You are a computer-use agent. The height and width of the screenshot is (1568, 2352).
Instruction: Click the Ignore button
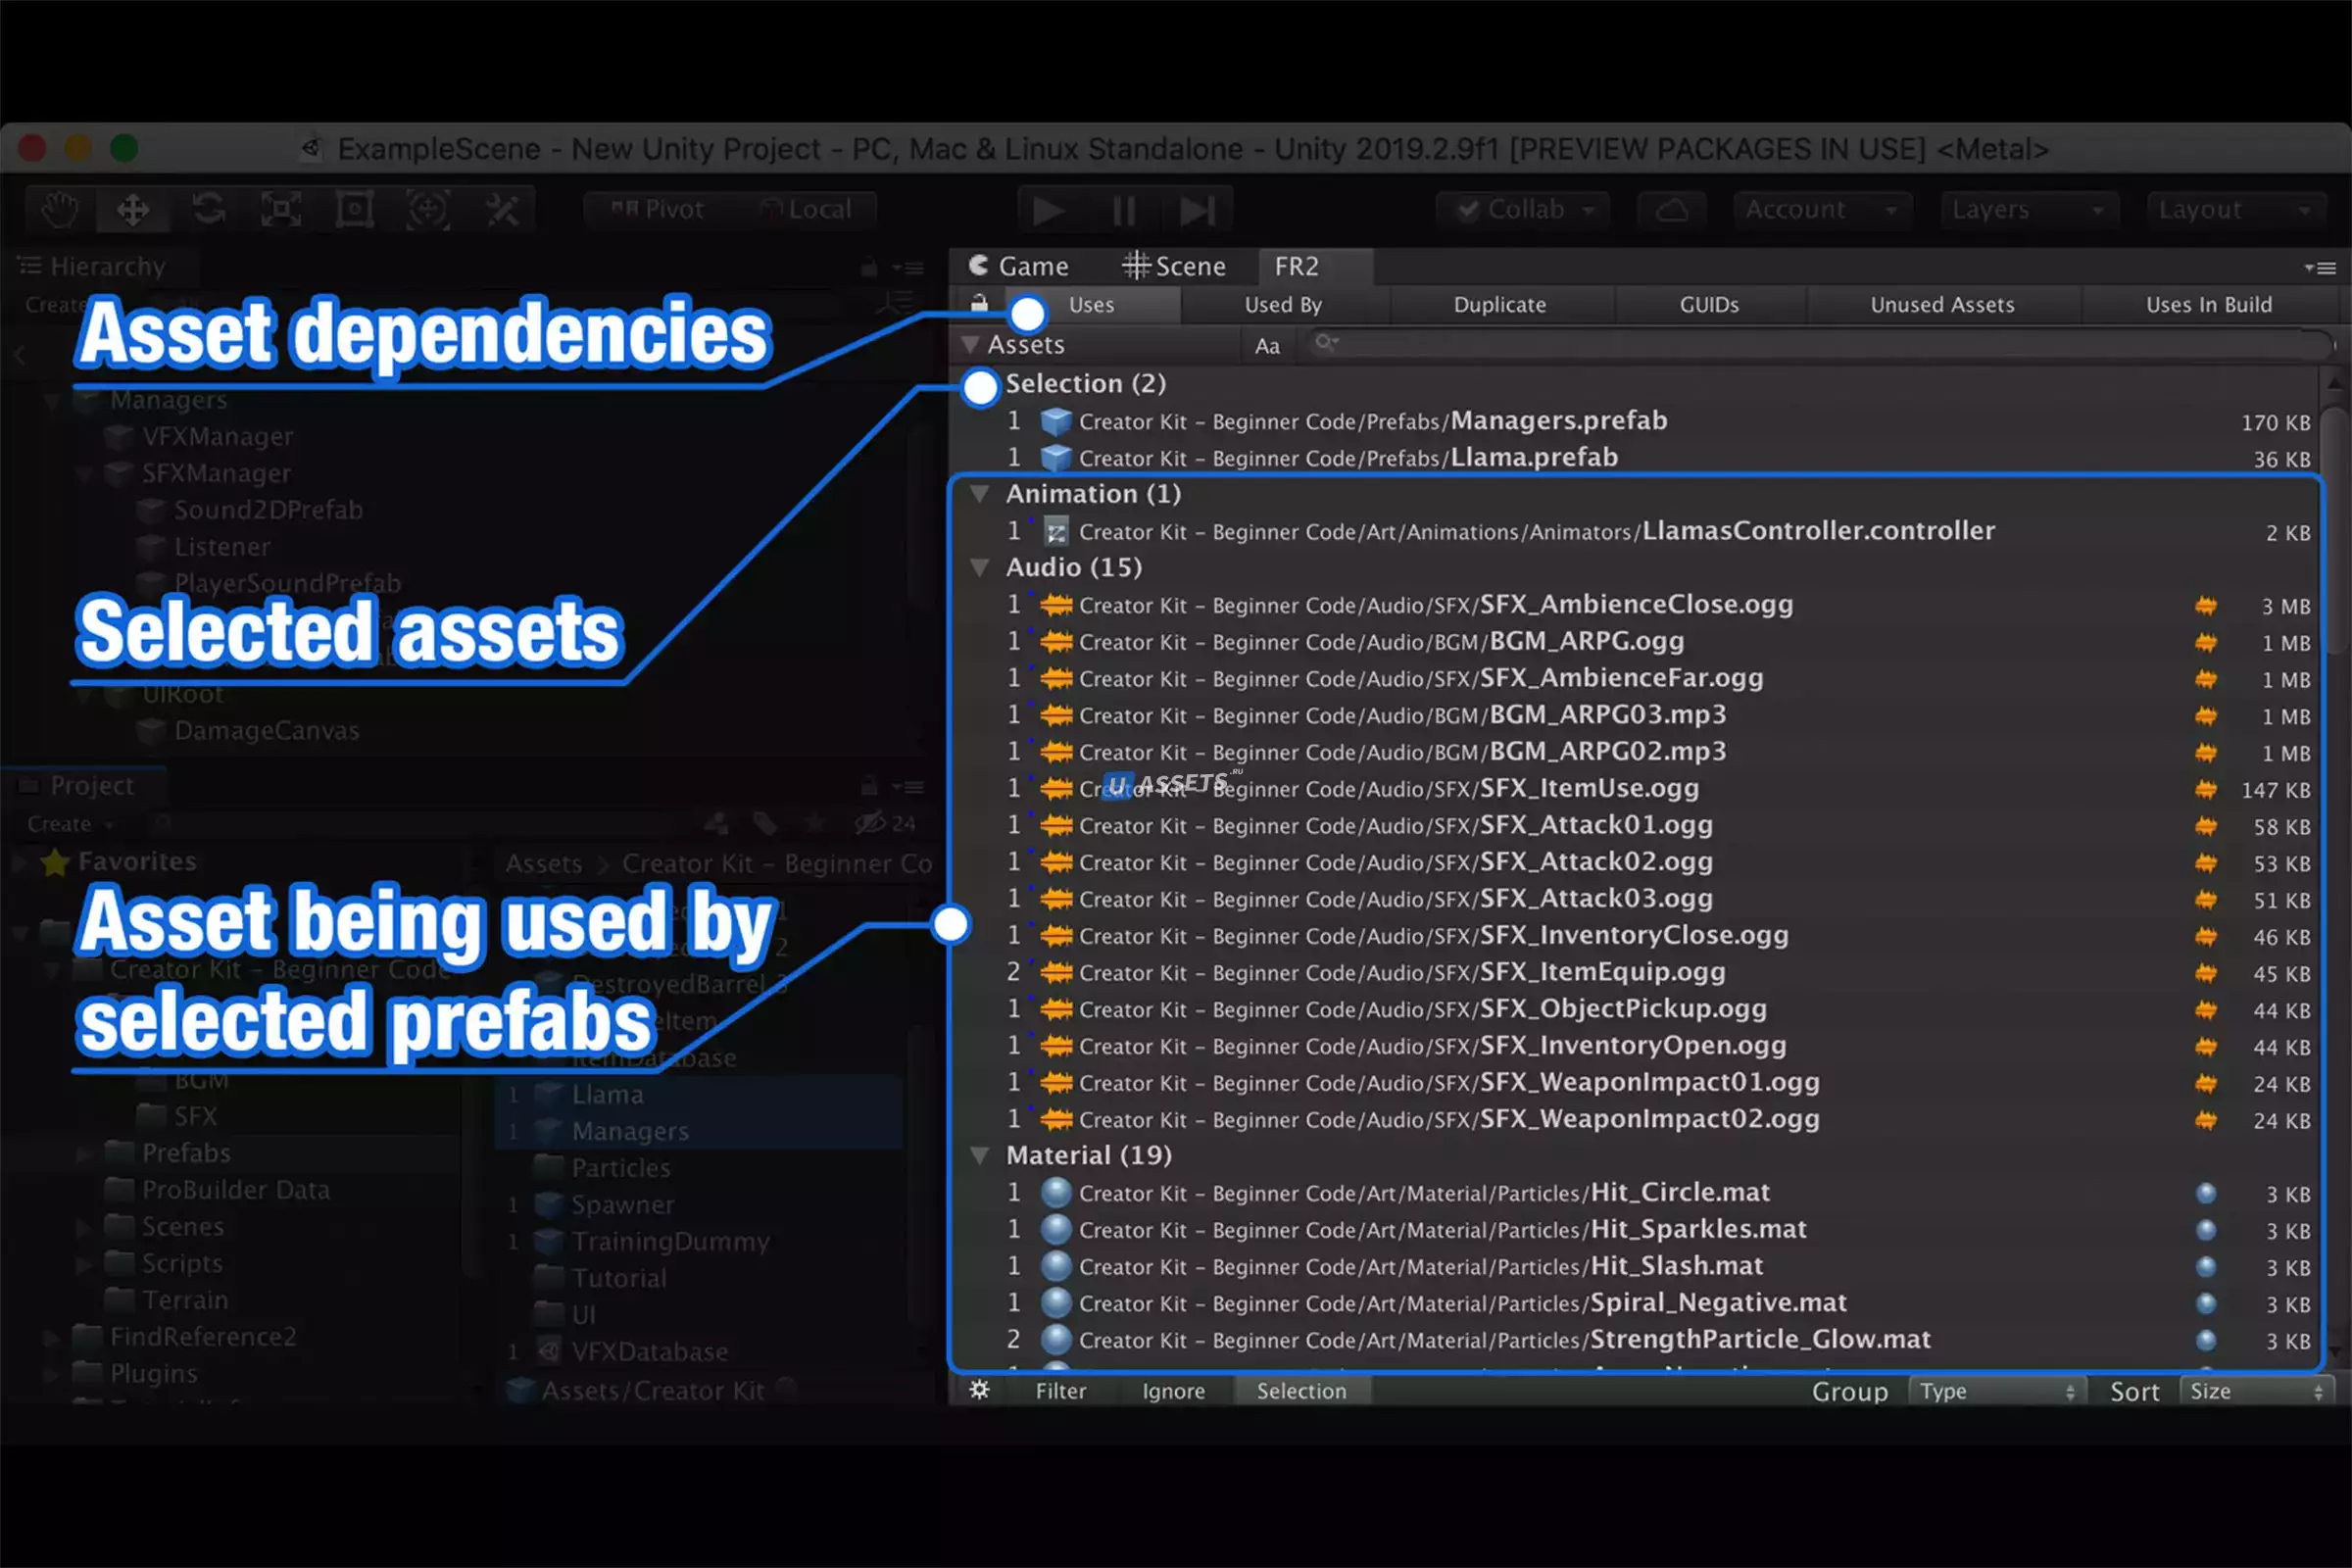point(1173,1391)
